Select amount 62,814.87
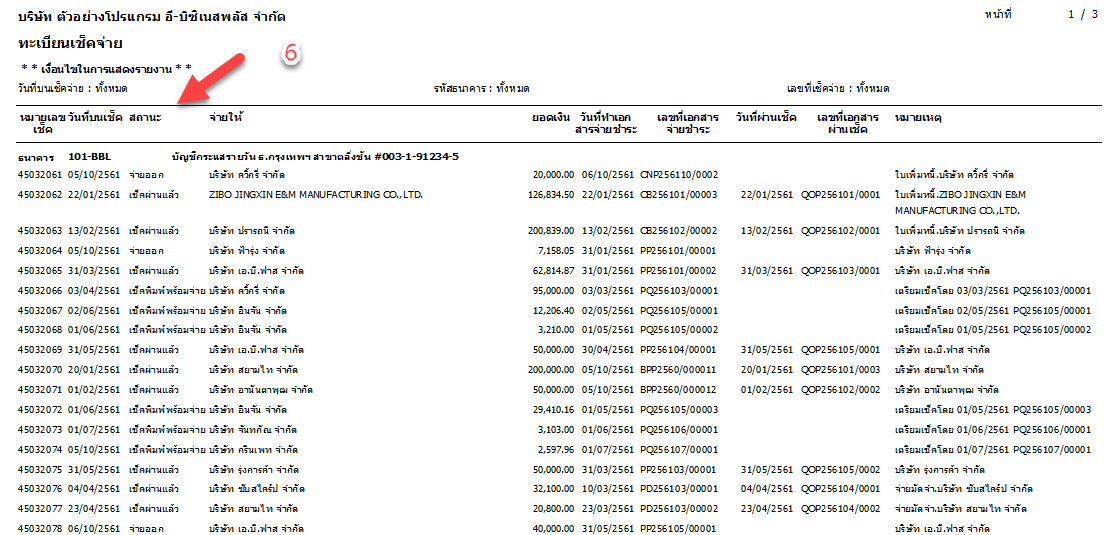Image resolution: width=1104 pixels, height=535 pixels. pos(553,270)
